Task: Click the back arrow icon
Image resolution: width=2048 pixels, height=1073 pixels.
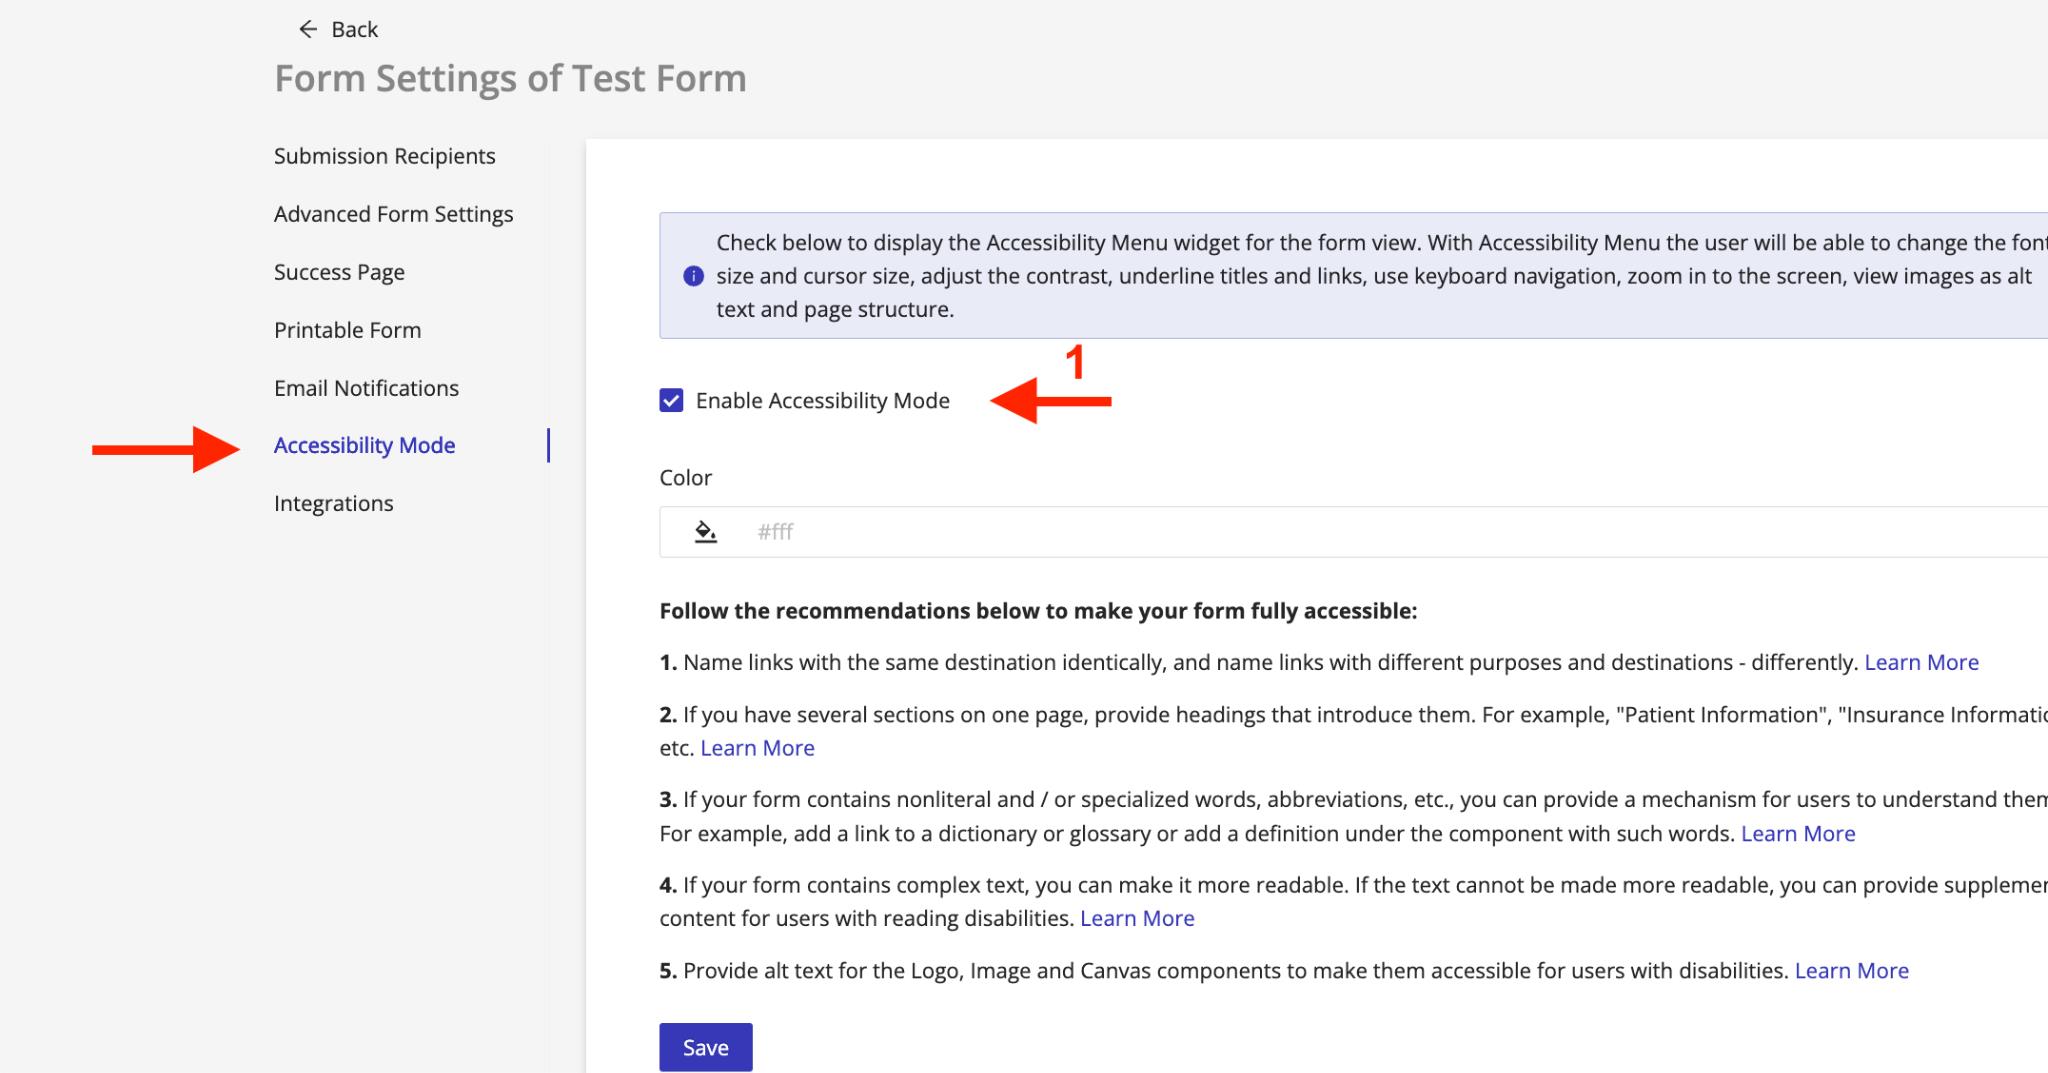Action: [307, 29]
